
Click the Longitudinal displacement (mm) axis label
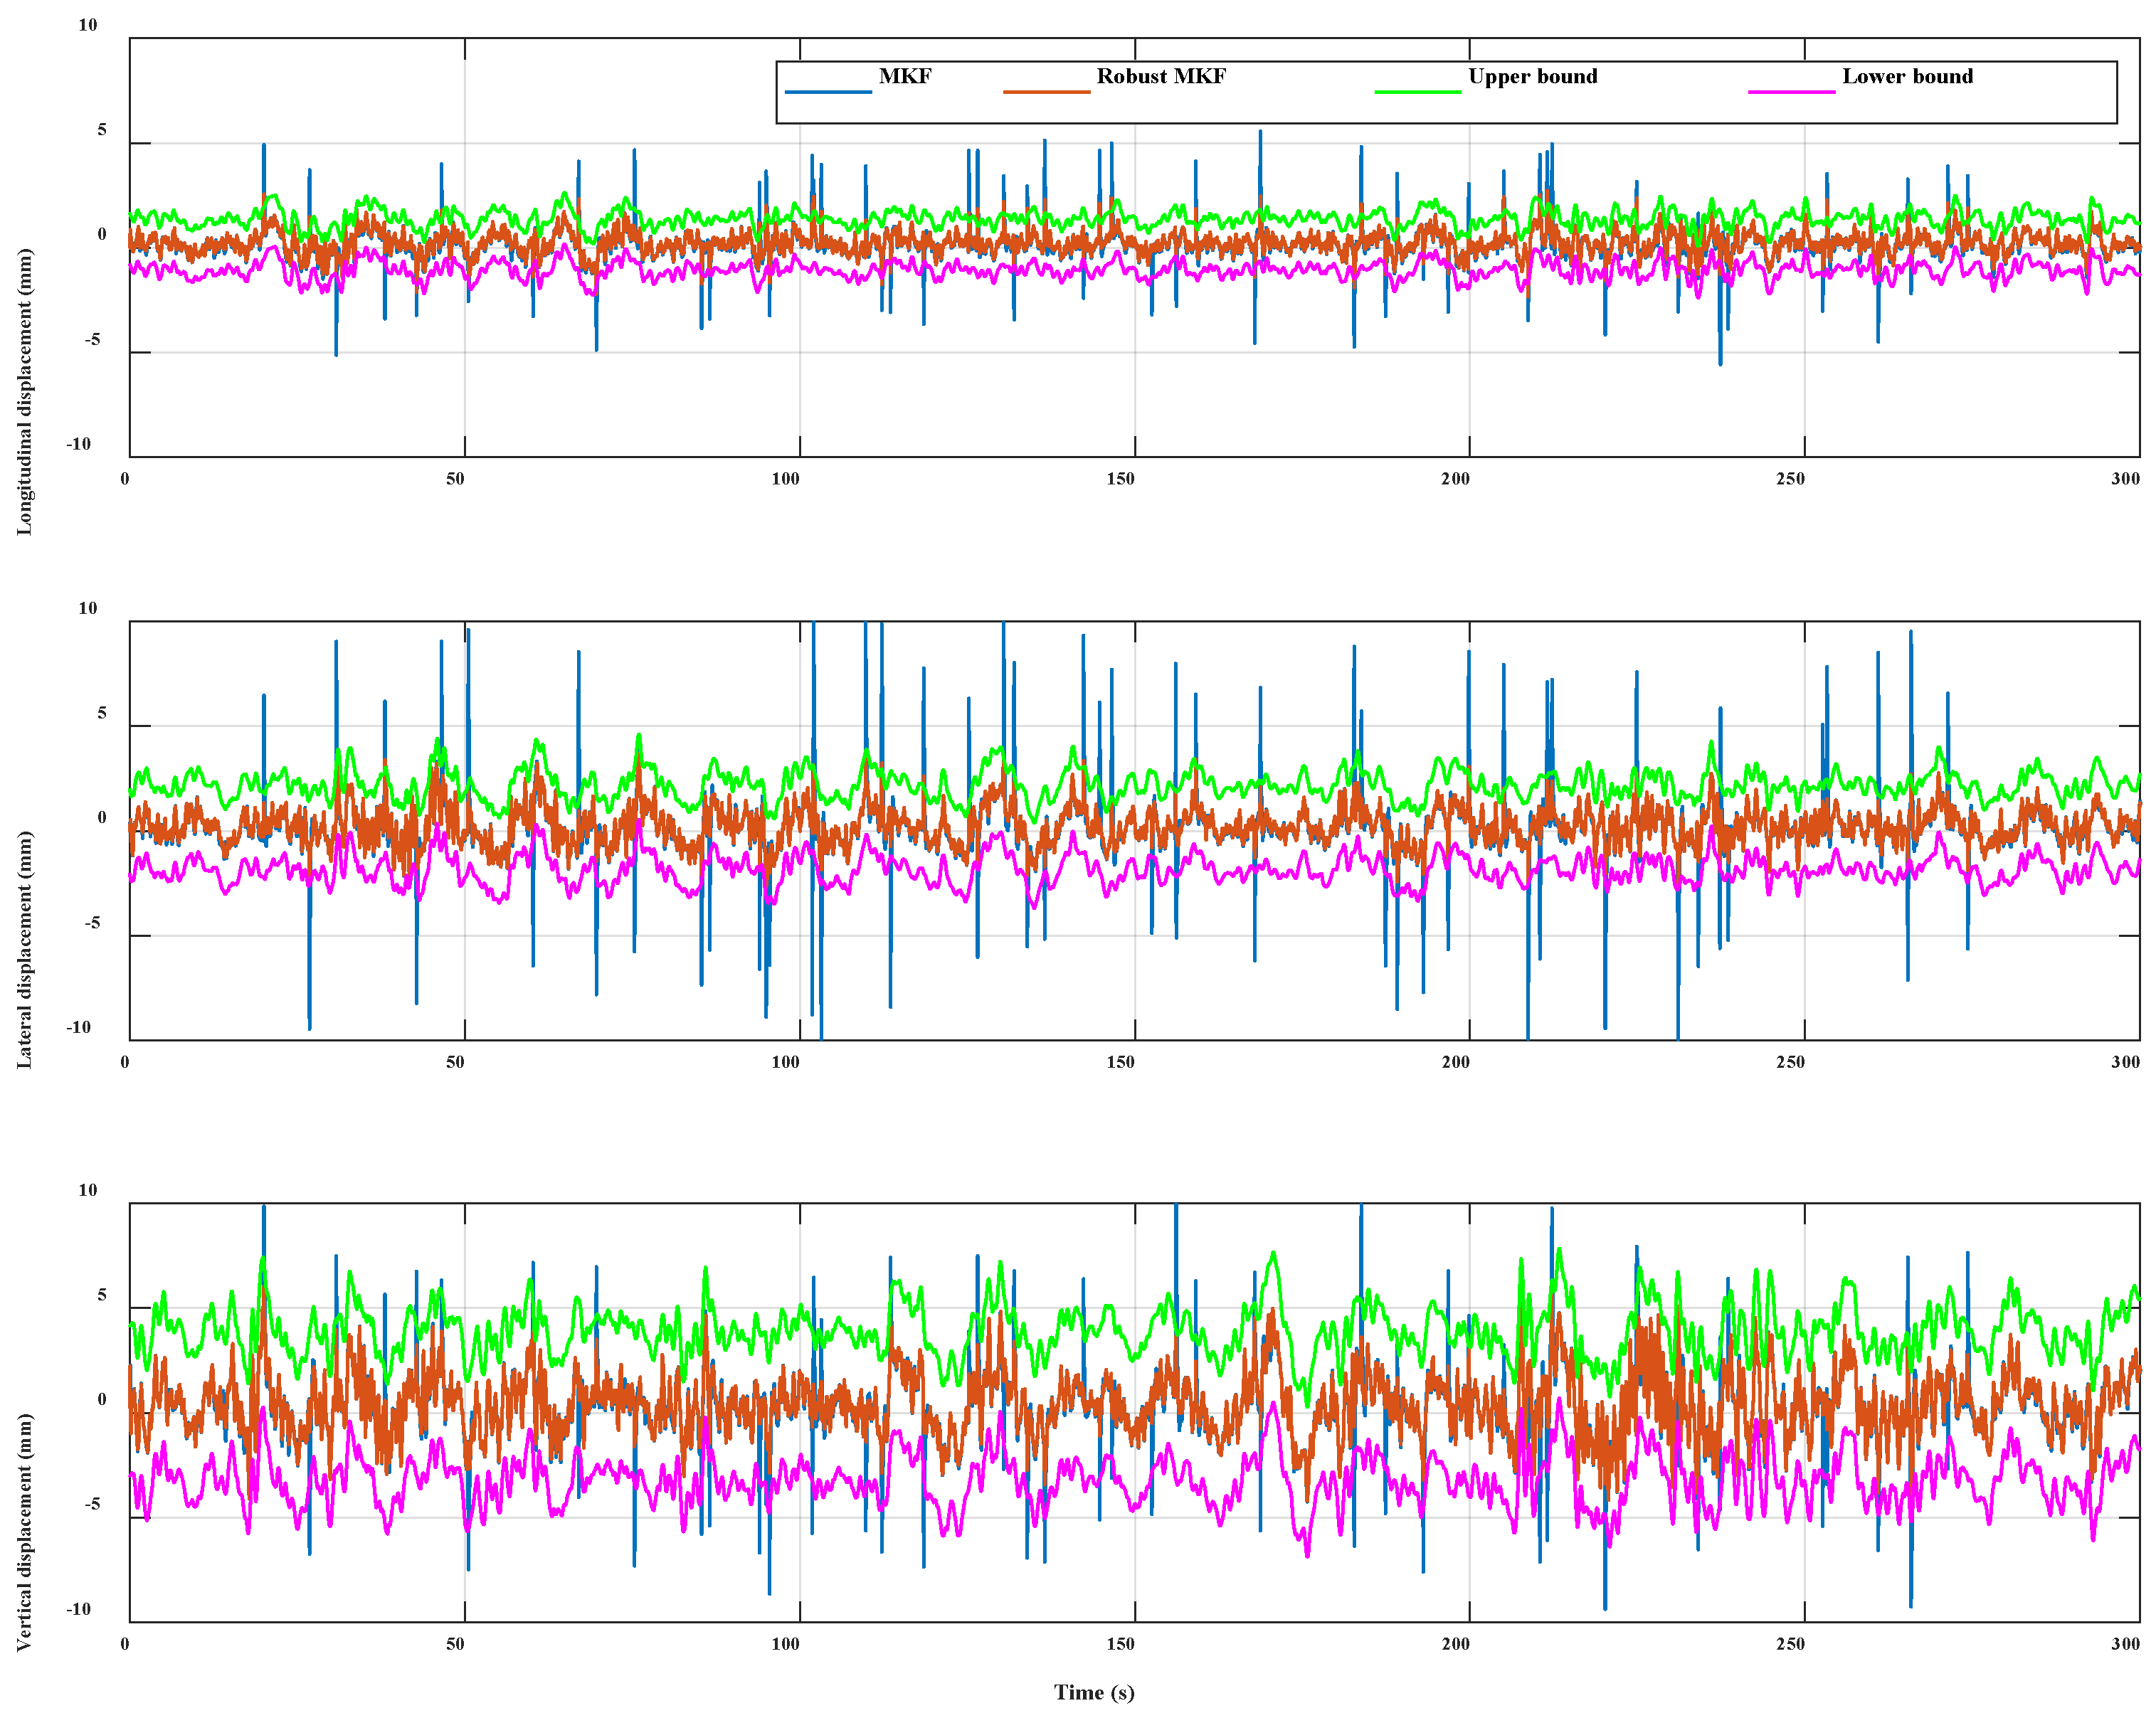tap(24, 391)
